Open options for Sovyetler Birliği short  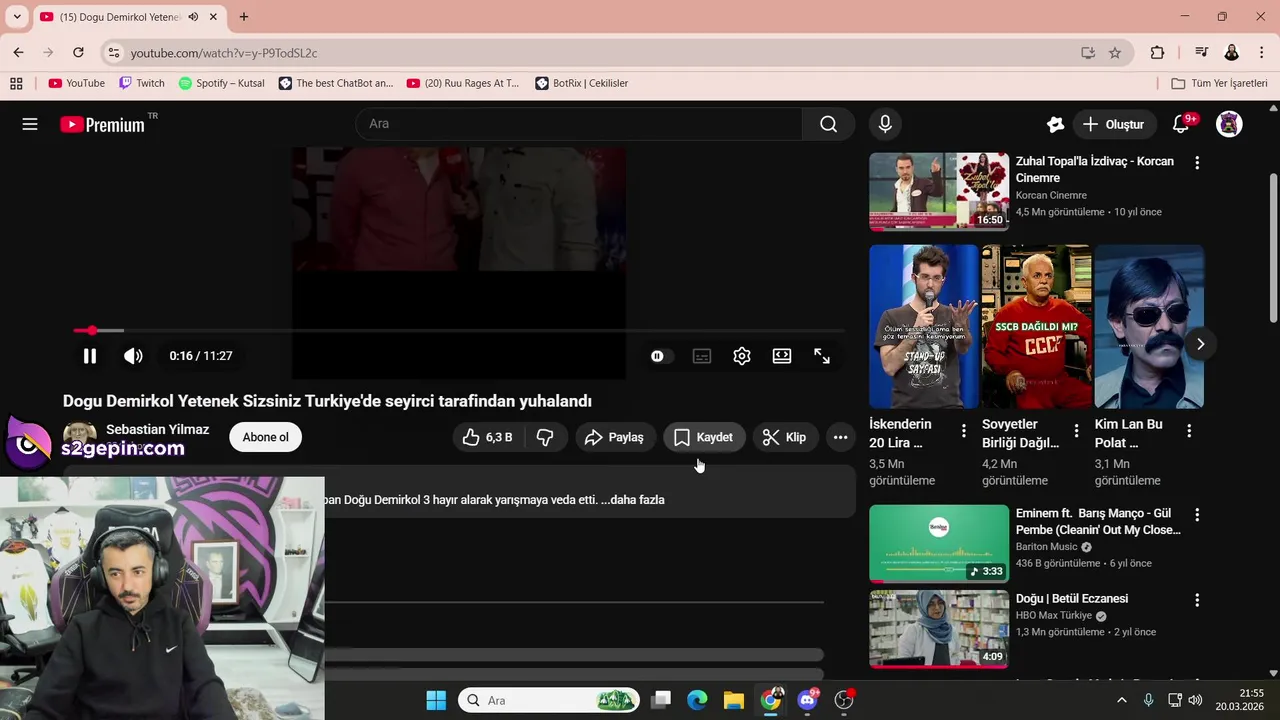(x=1076, y=431)
